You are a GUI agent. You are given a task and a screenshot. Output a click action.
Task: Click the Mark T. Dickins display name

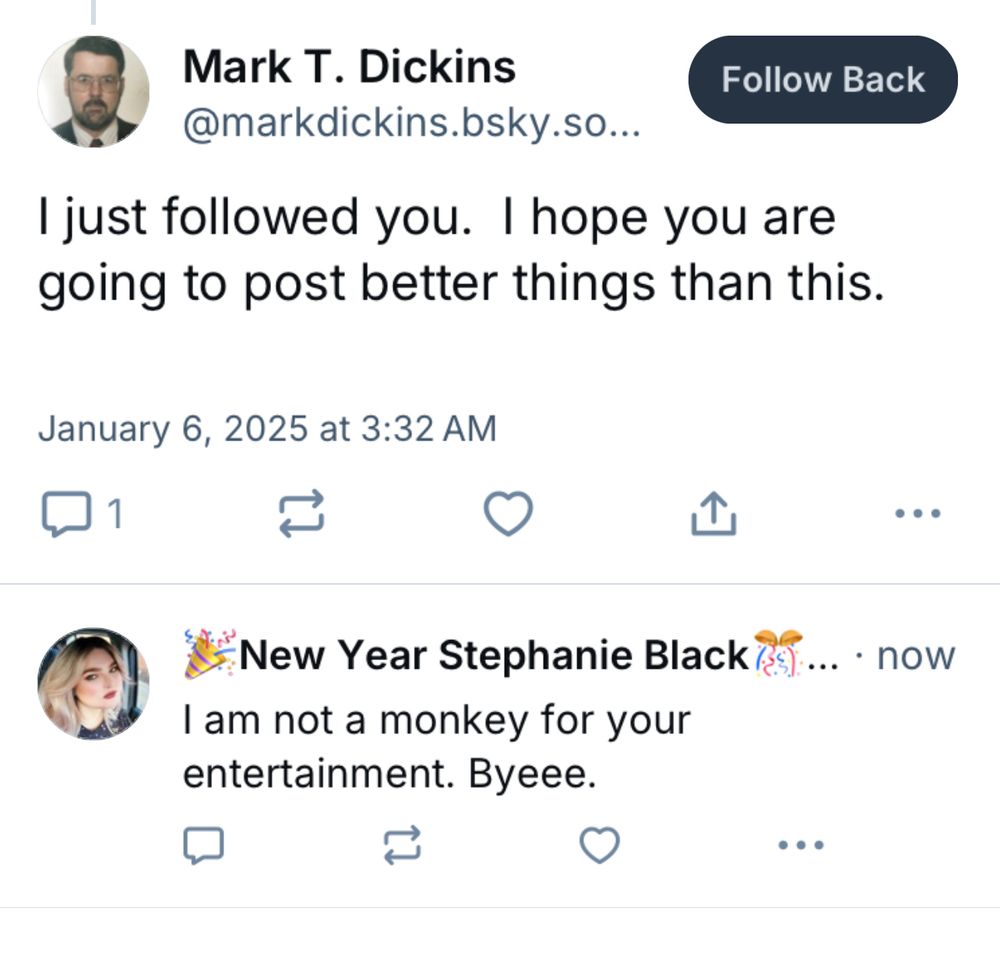(349, 67)
